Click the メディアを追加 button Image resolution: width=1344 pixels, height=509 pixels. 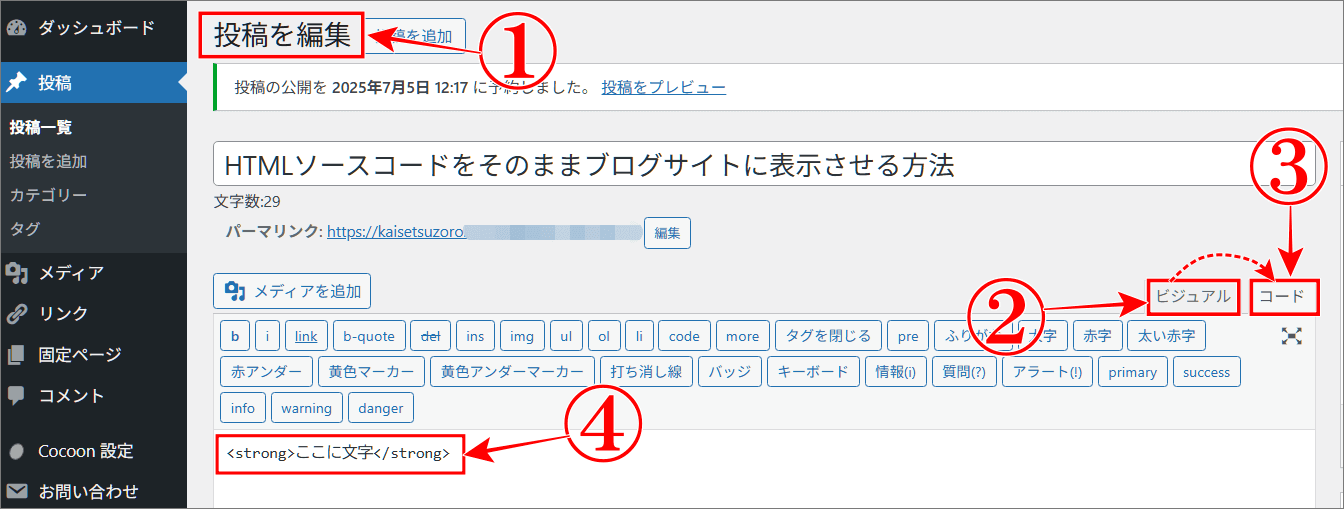click(292, 291)
